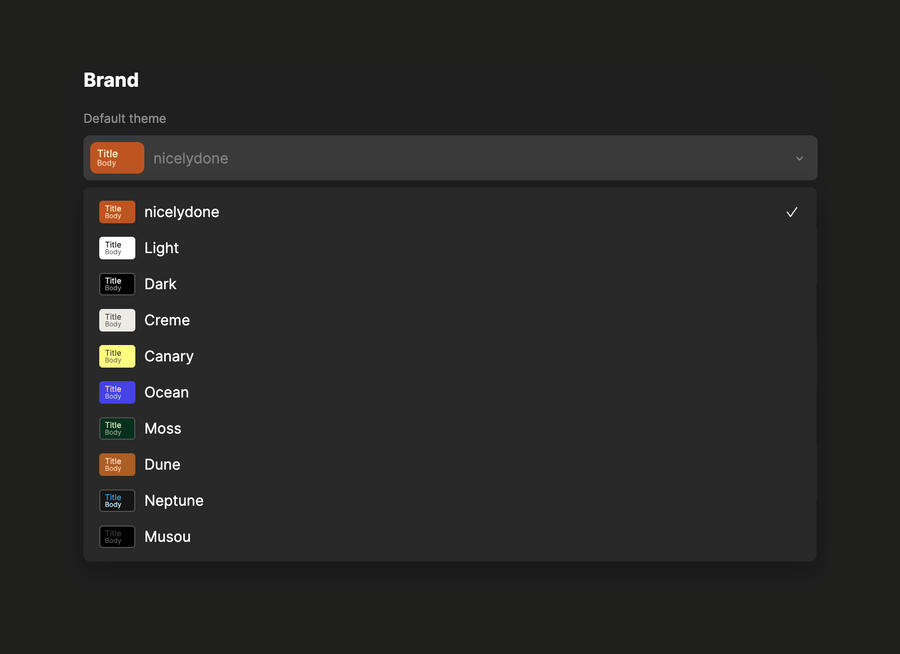Click the Brand page heading
Image resolution: width=900 pixels, height=654 pixels.
click(111, 80)
